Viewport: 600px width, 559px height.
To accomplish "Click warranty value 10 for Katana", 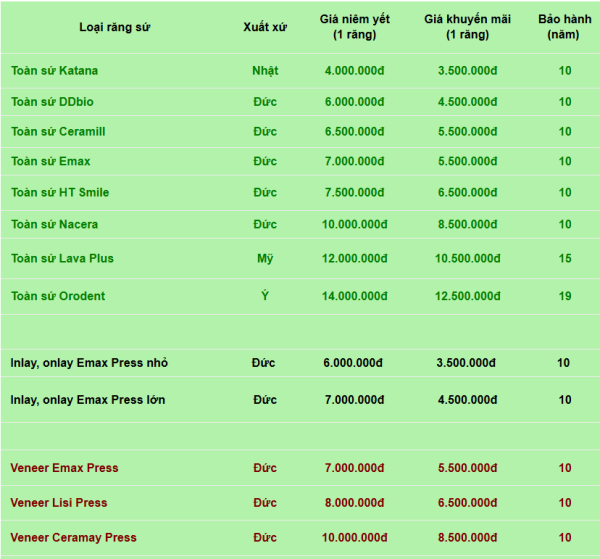I will tap(565, 71).
